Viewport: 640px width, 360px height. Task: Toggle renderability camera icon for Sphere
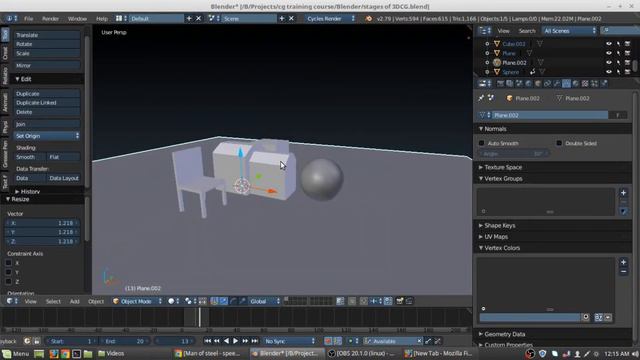pyautogui.click(x=628, y=72)
